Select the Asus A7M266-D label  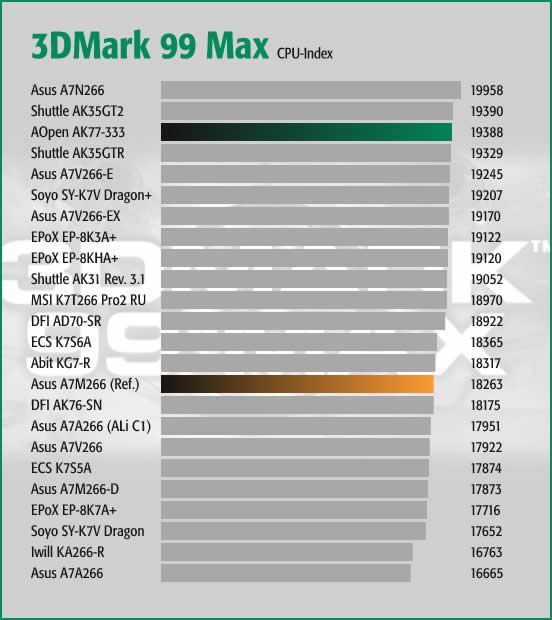point(75,489)
